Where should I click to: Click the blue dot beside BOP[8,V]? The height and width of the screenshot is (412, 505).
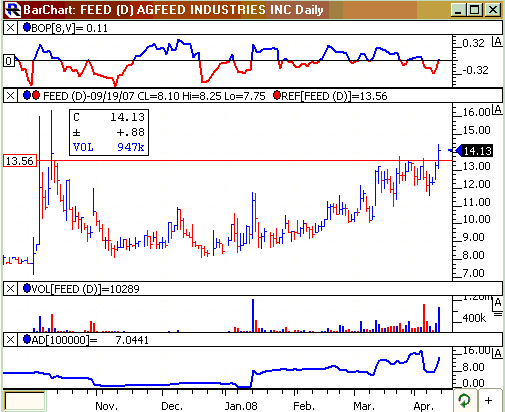(x=27, y=27)
